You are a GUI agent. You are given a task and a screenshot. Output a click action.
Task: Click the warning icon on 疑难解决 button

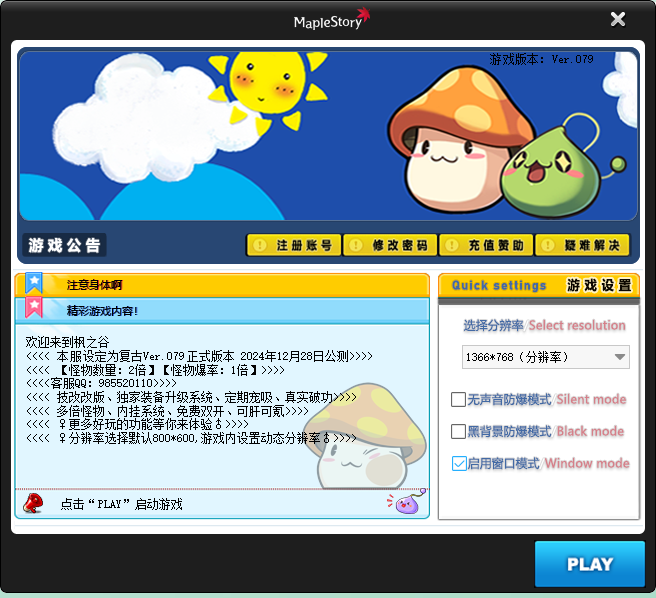coord(548,245)
